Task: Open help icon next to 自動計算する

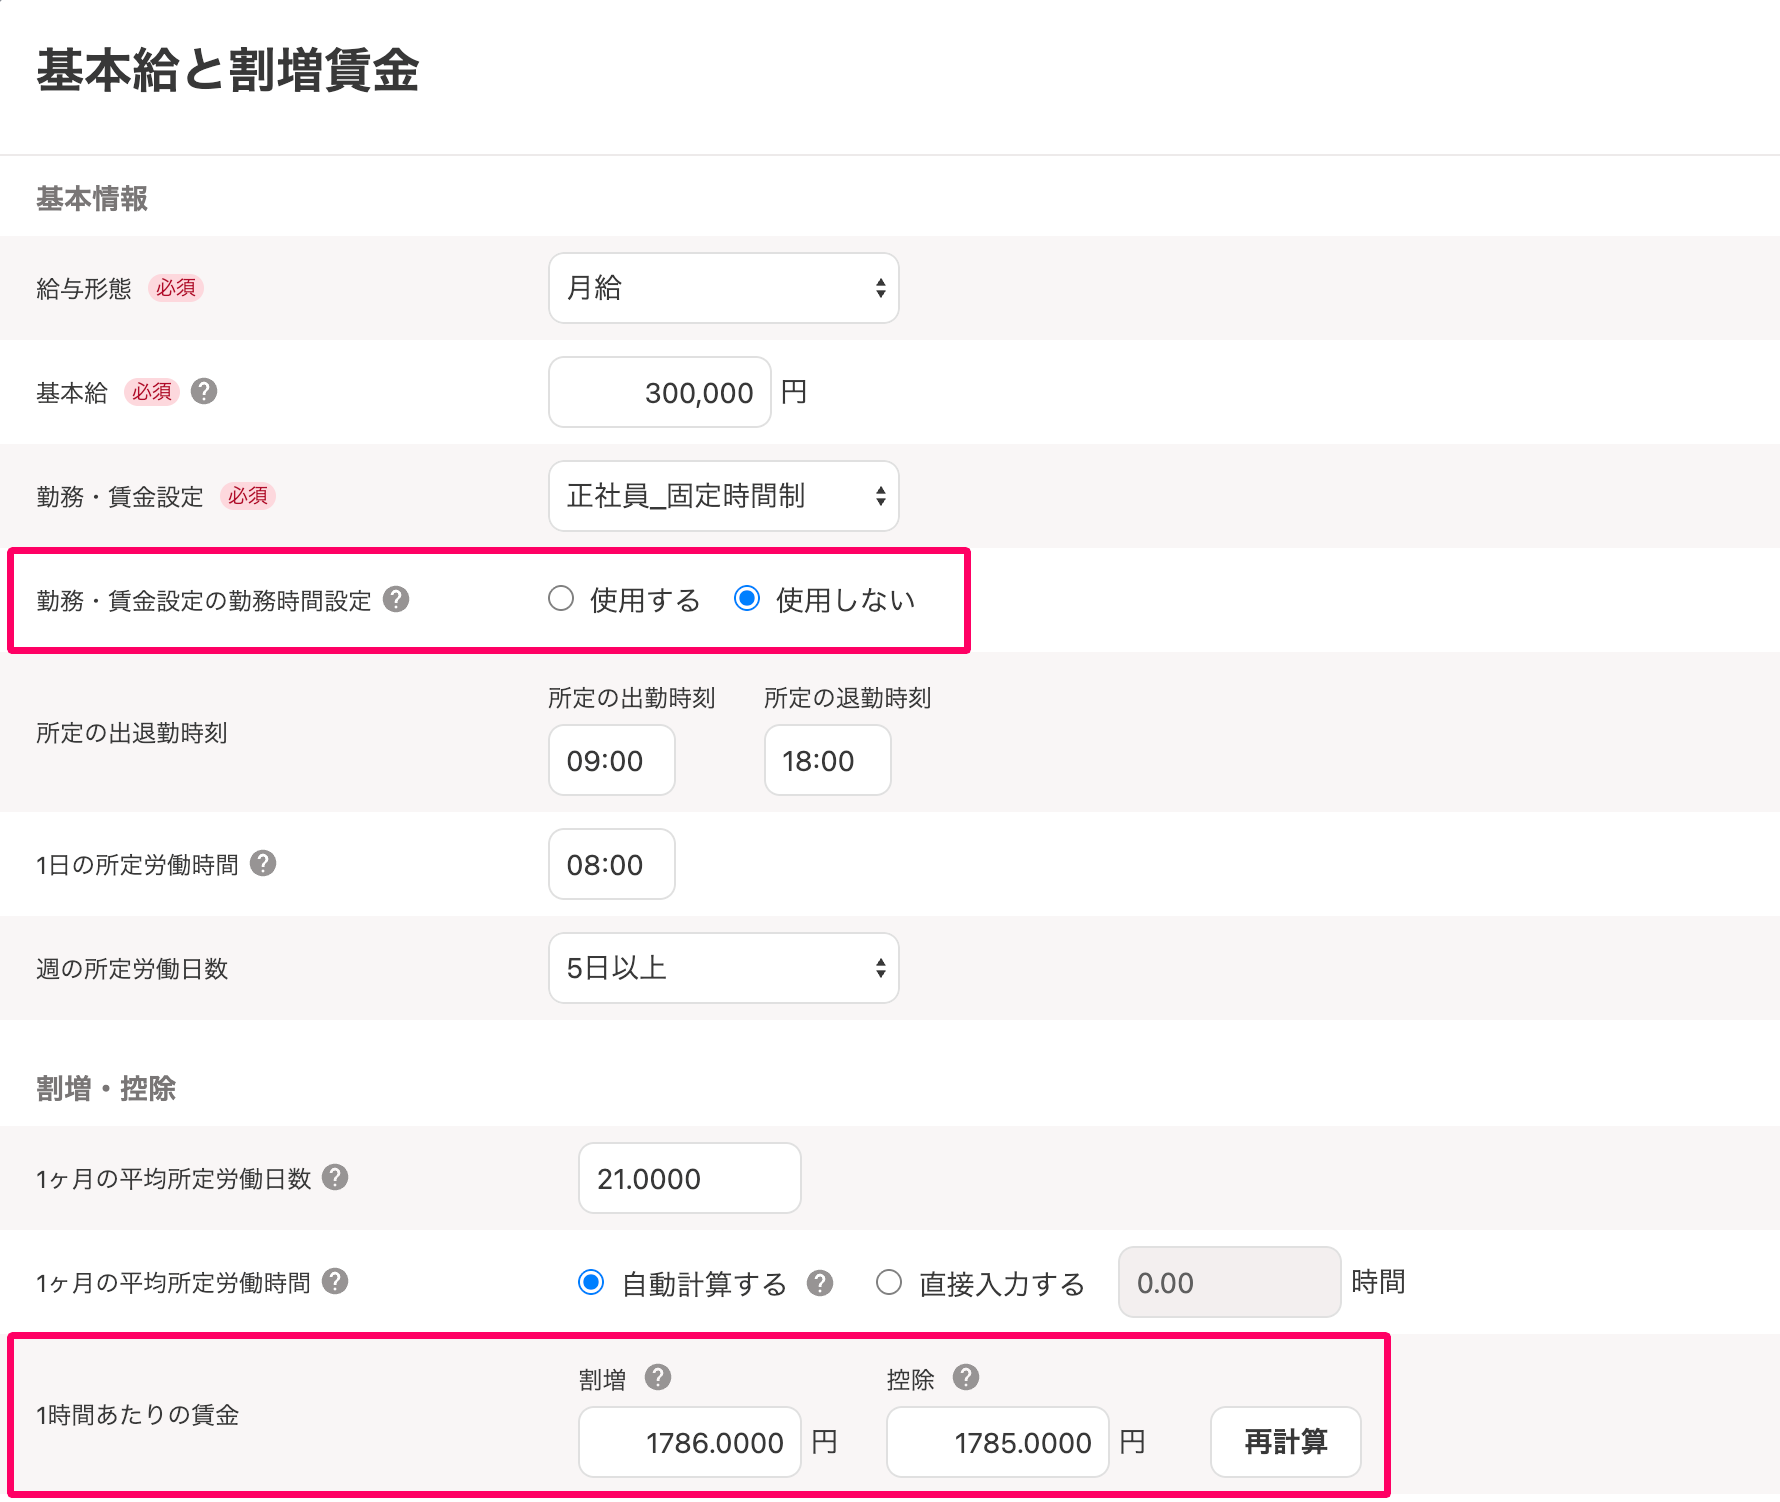Action: tap(820, 1283)
